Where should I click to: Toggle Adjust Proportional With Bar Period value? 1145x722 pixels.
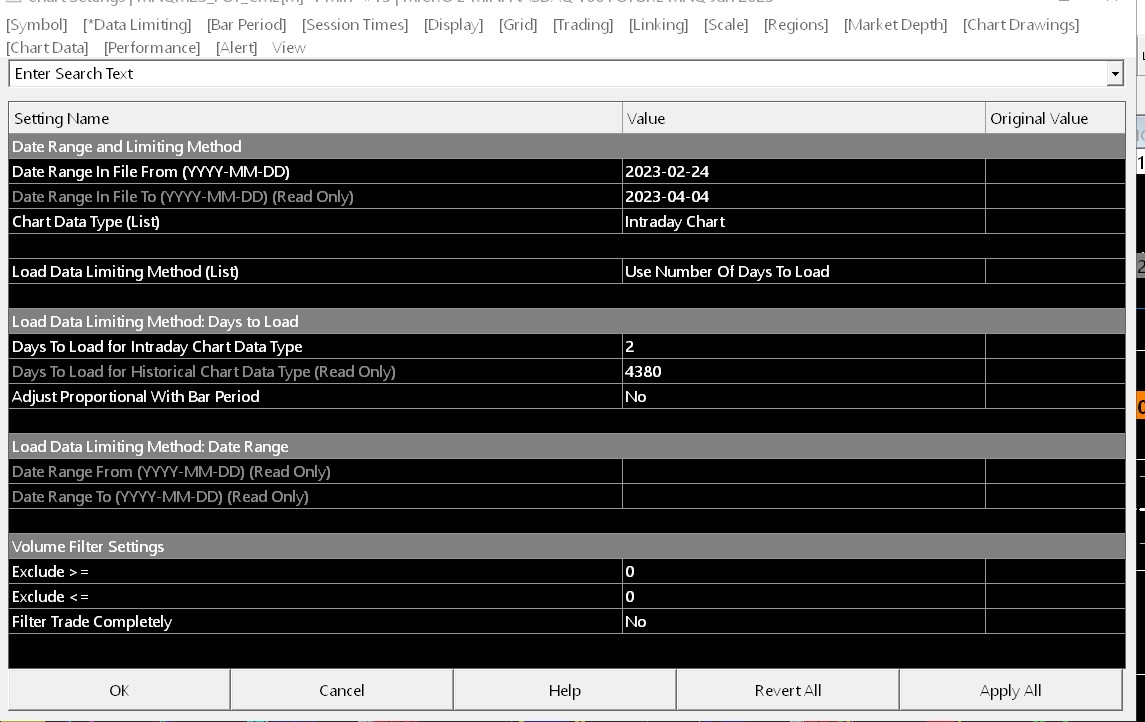[803, 396]
